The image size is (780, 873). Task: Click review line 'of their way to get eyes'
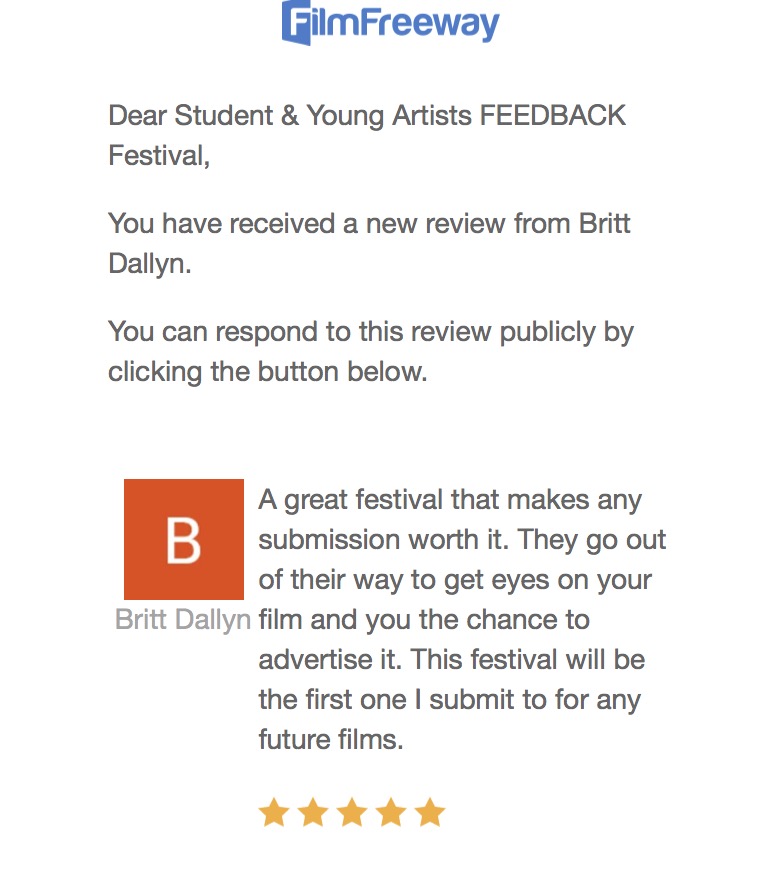click(455, 579)
